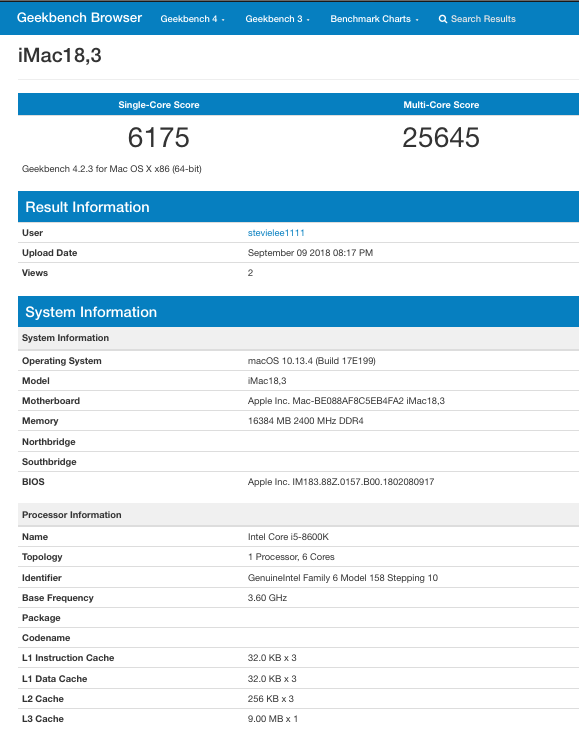This screenshot has height=738, width=579.
Task: Click the Package row label
Action: [41, 618]
